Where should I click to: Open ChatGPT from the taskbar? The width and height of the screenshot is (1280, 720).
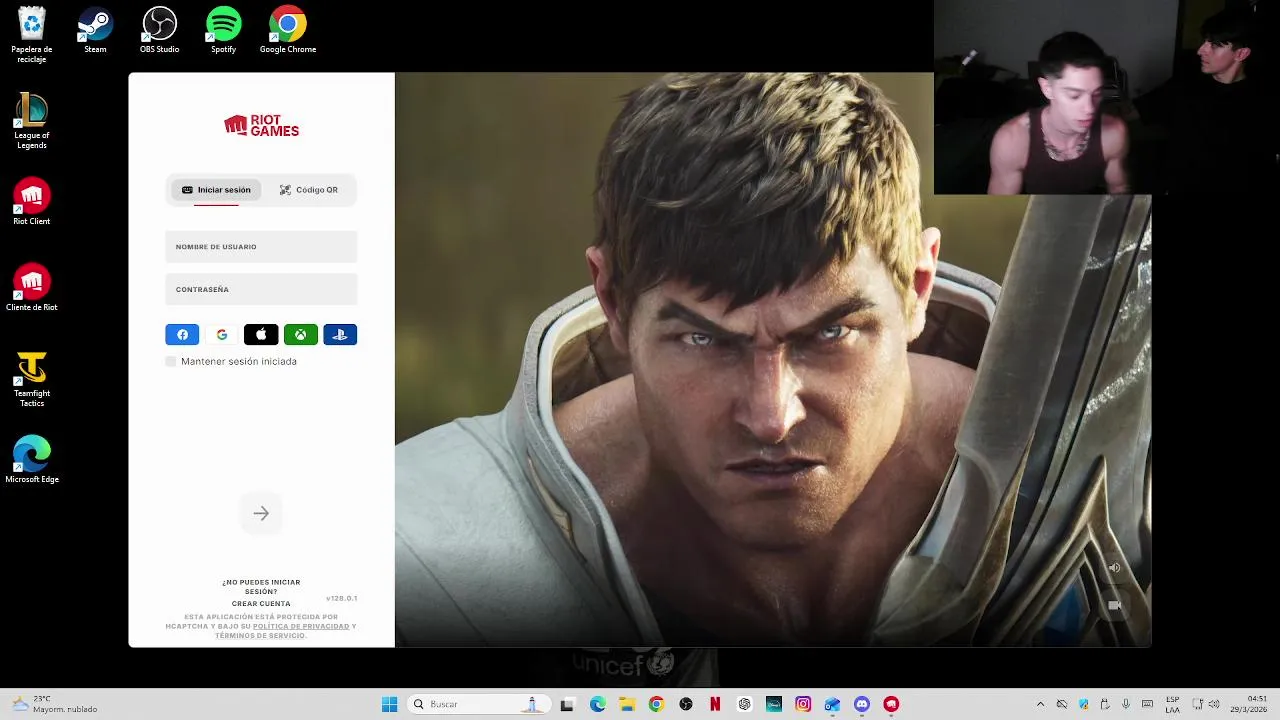pyautogui.click(x=744, y=704)
